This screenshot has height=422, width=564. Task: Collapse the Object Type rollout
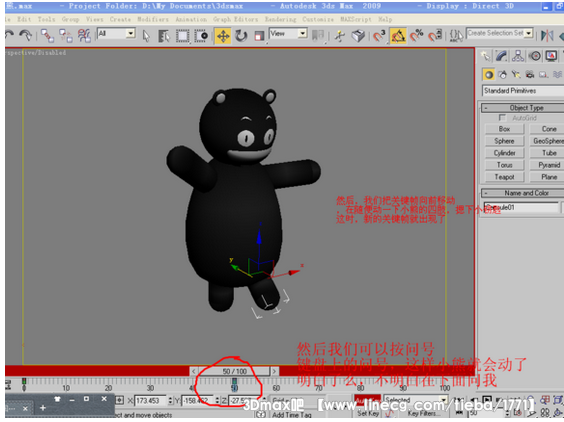pyautogui.click(x=523, y=108)
